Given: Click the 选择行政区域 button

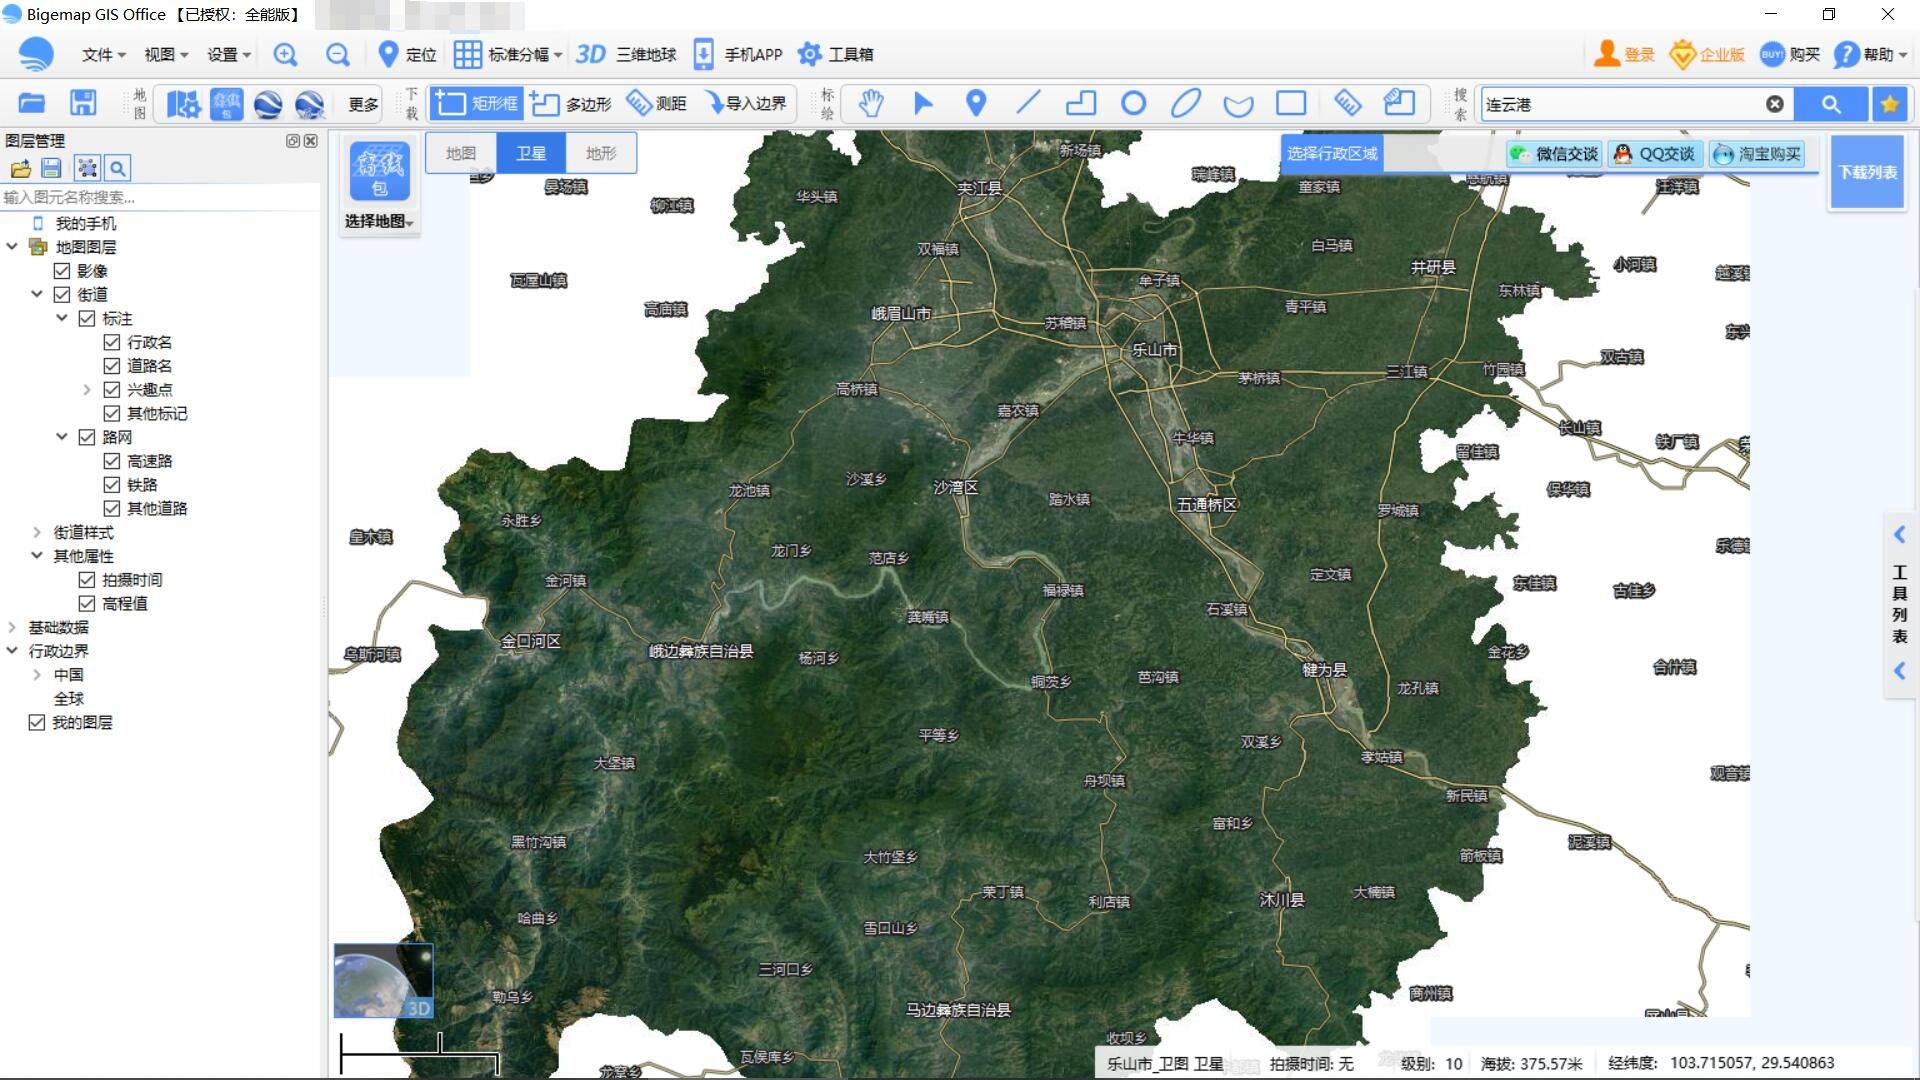Looking at the screenshot, I should pyautogui.click(x=1332, y=153).
